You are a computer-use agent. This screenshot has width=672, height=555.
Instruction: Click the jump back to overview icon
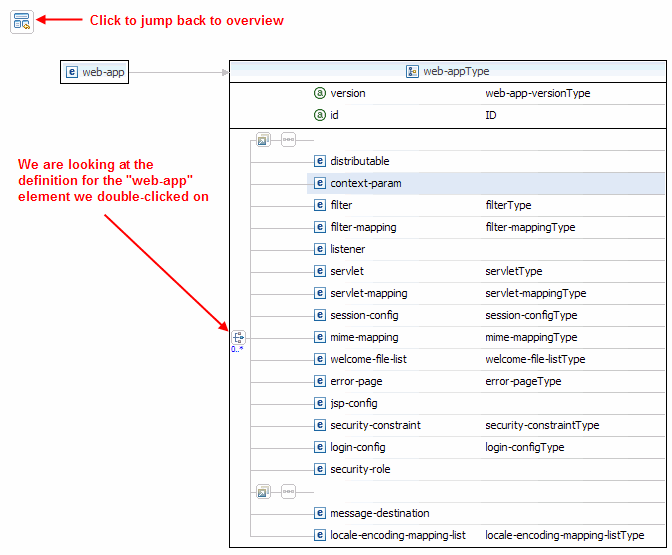[22, 22]
